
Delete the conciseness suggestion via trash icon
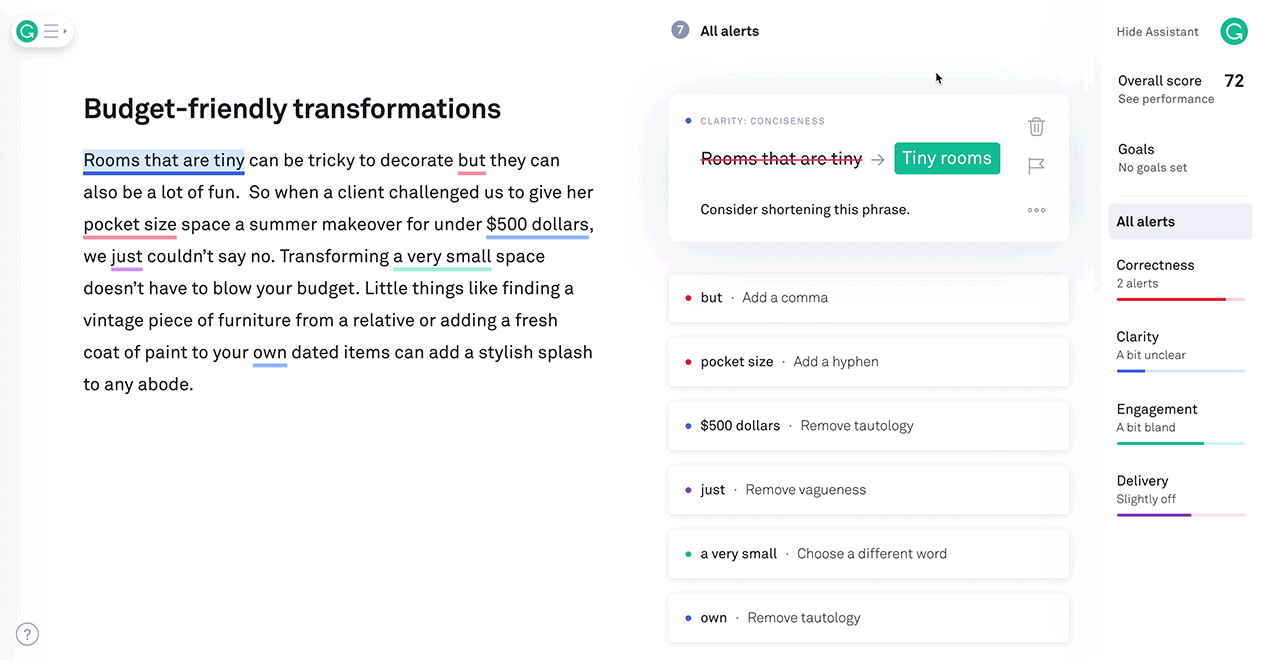pyautogui.click(x=1036, y=126)
